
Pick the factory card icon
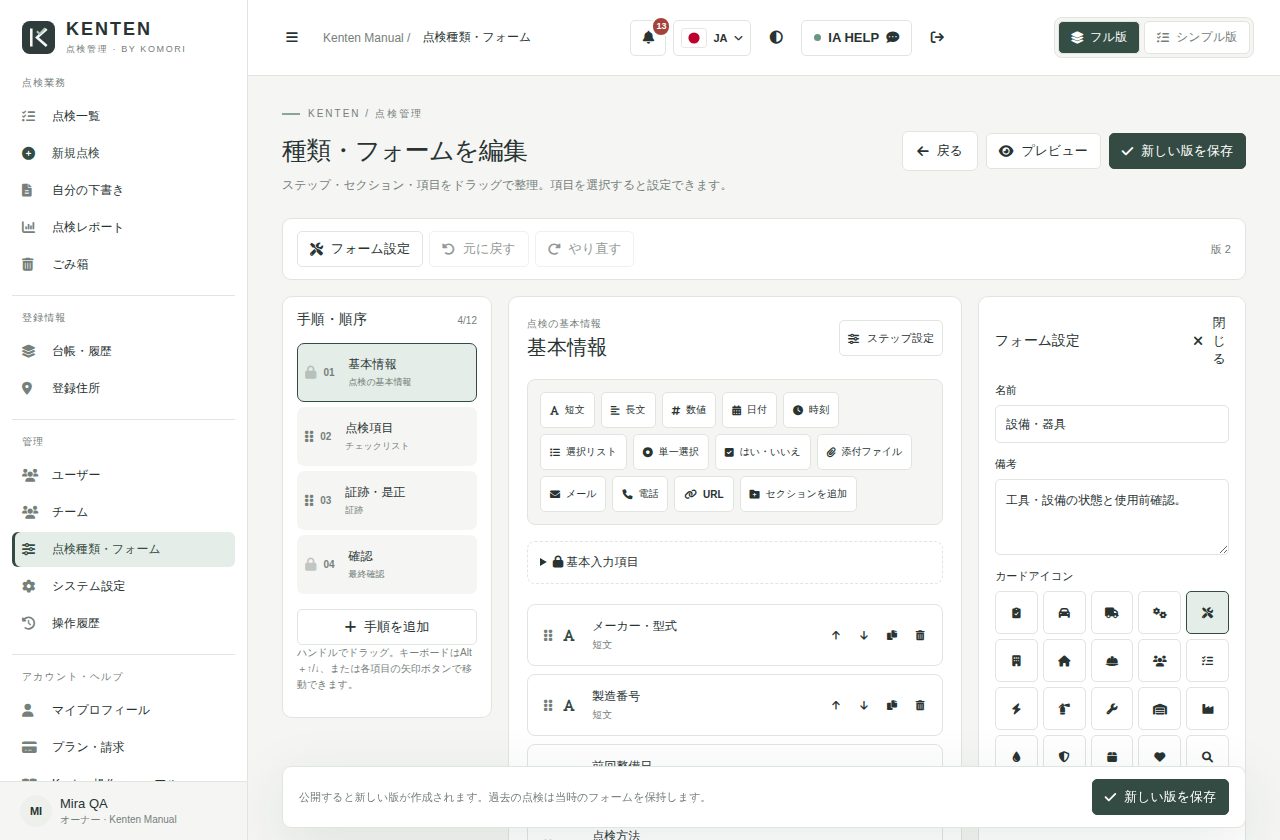[1207, 709]
